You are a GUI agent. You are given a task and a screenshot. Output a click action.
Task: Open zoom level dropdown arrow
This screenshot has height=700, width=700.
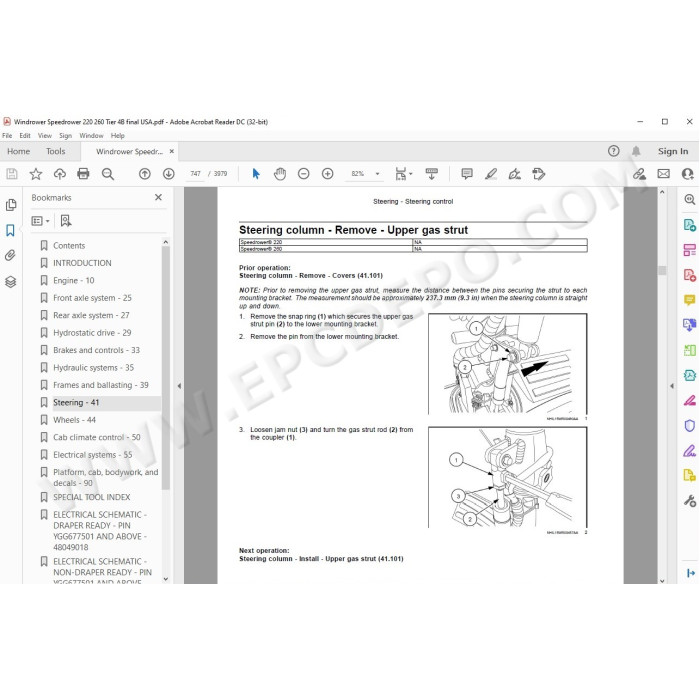tap(377, 174)
